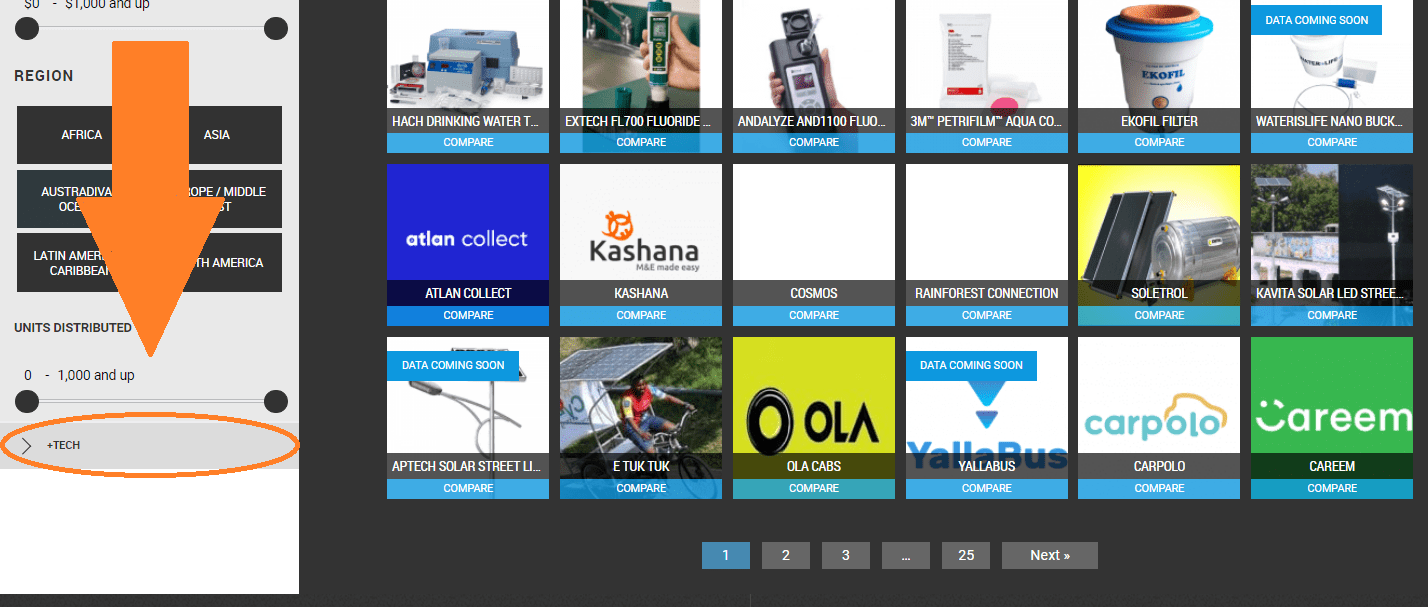Click the Units Distributed maximum slider handle
1428x607 pixels.
pyautogui.click(x=276, y=402)
